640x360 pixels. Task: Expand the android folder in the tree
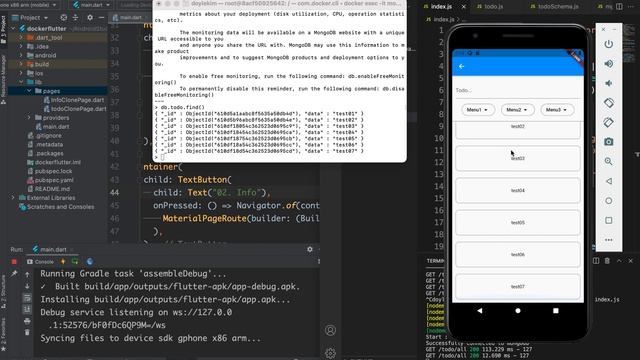pos(21,55)
